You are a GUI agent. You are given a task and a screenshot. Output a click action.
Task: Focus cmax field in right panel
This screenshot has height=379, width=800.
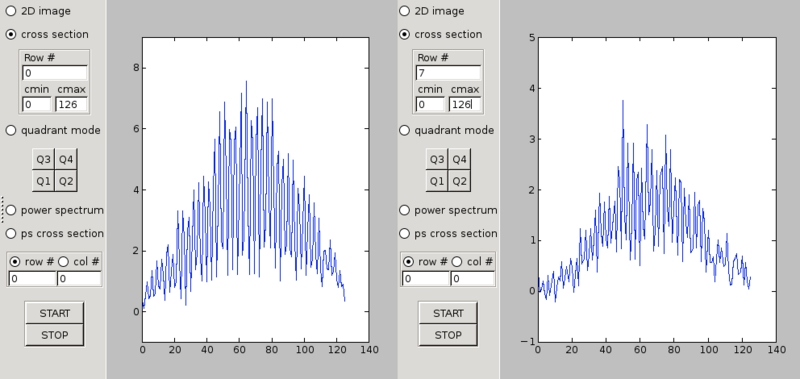coord(464,105)
